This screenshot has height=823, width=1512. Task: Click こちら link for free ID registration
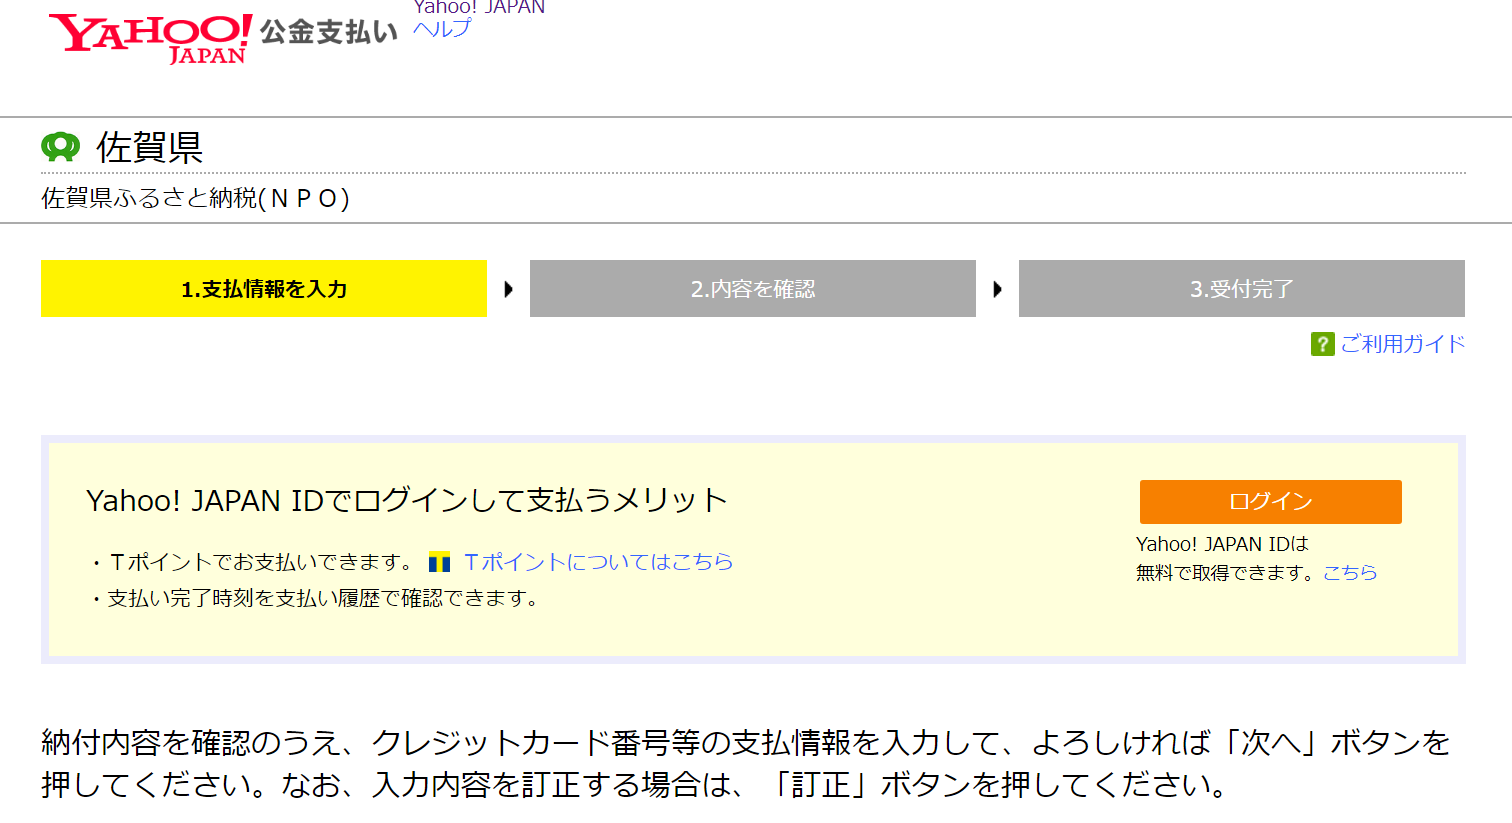click(x=1350, y=572)
